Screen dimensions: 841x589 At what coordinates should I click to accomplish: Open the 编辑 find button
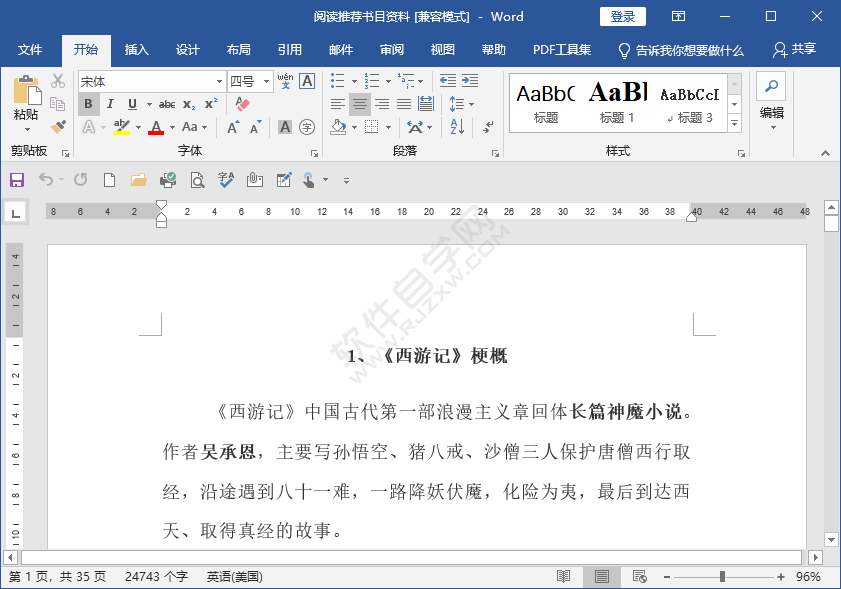coord(771,101)
